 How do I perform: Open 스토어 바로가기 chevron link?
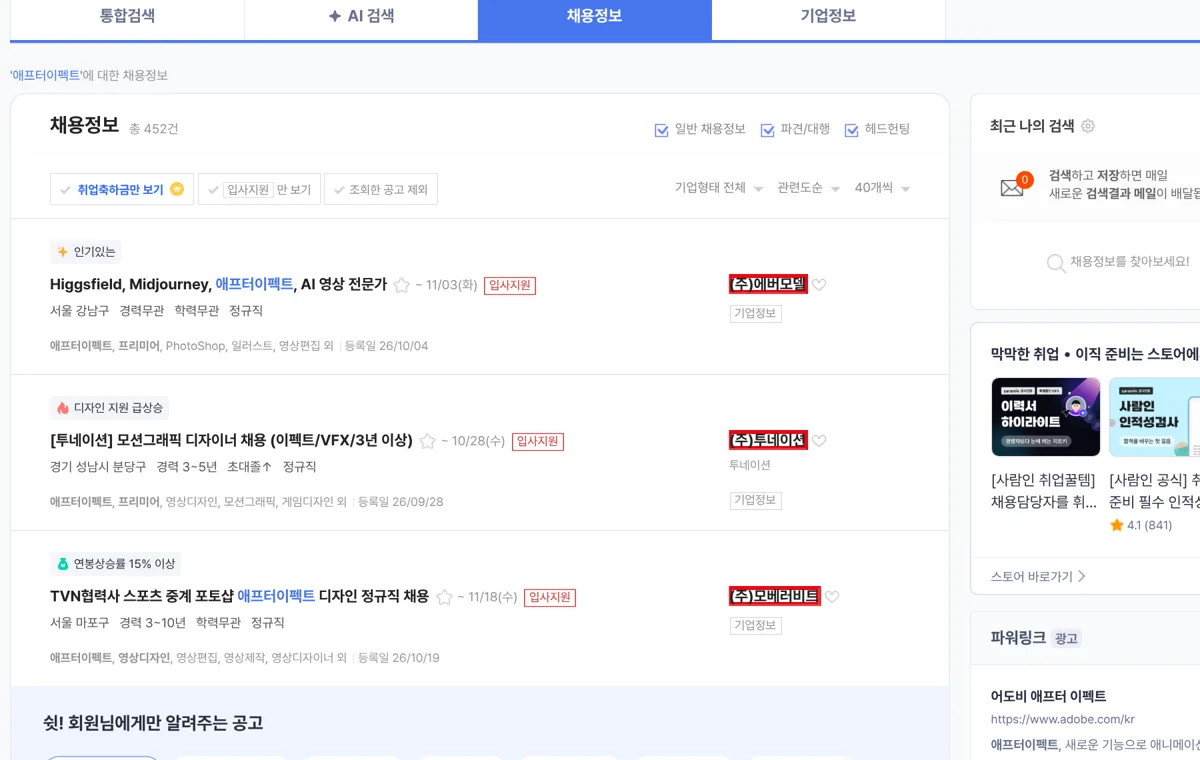1038,576
